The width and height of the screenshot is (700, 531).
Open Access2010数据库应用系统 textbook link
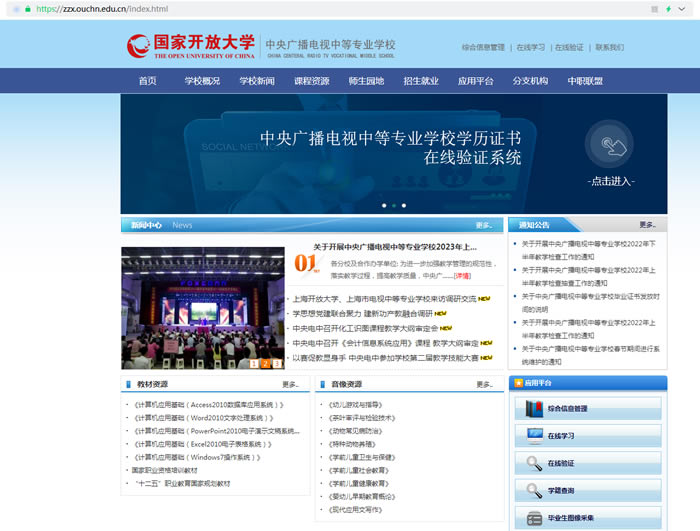click(x=209, y=405)
